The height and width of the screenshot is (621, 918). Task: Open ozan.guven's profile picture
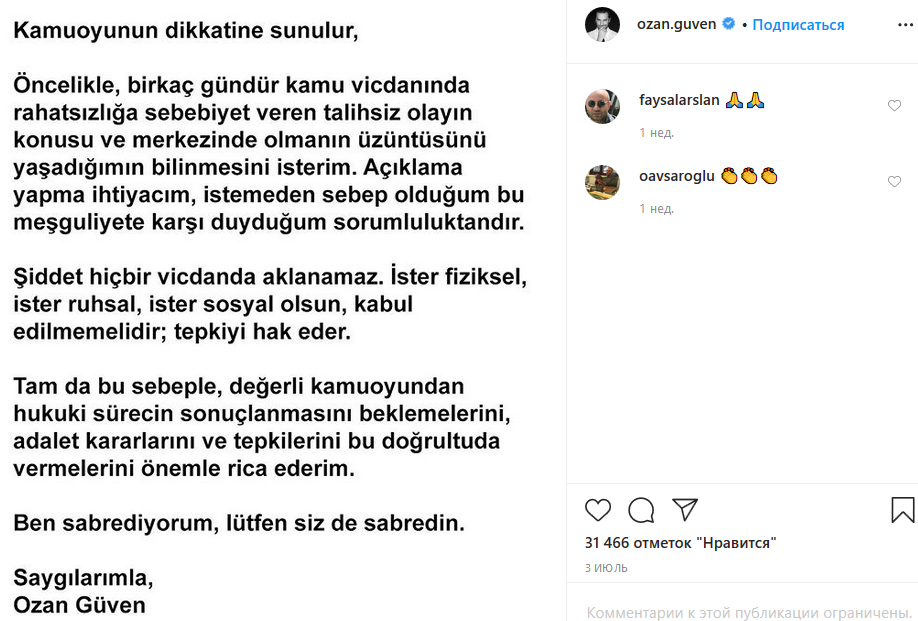point(602,24)
